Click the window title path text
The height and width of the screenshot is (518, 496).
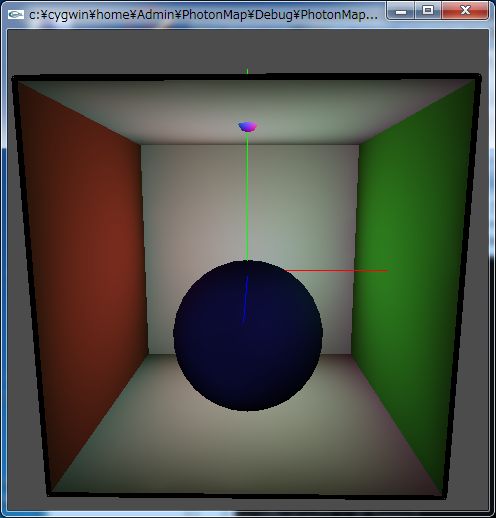(x=203, y=15)
